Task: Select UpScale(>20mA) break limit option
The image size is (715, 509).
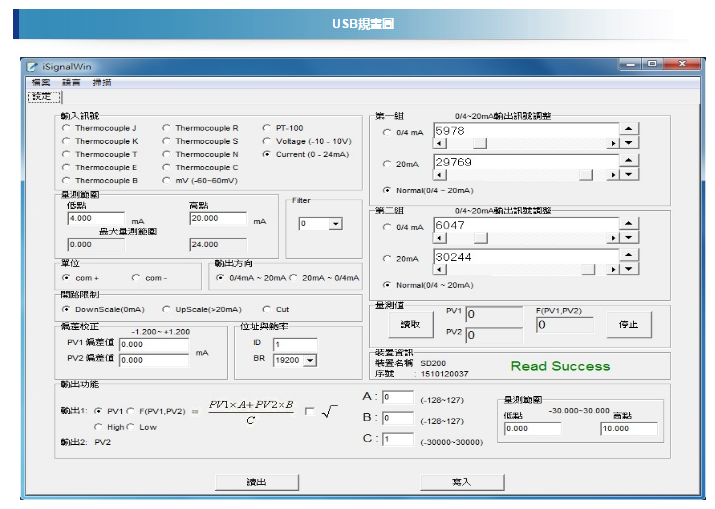Action: [166, 309]
